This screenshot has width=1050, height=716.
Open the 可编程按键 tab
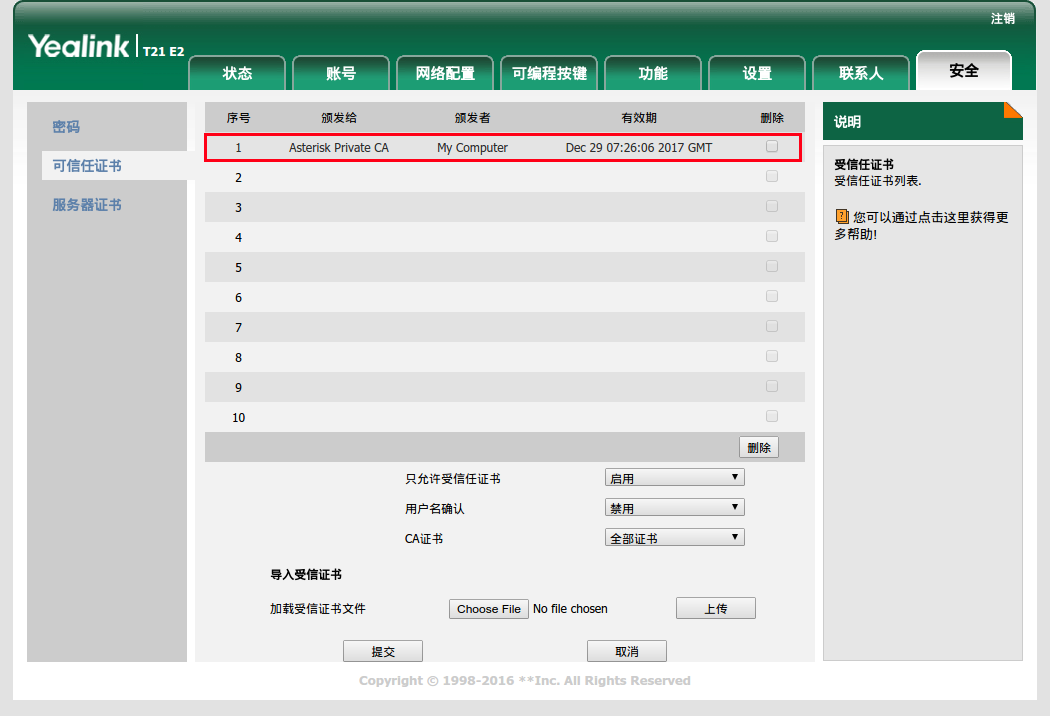coord(549,73)
